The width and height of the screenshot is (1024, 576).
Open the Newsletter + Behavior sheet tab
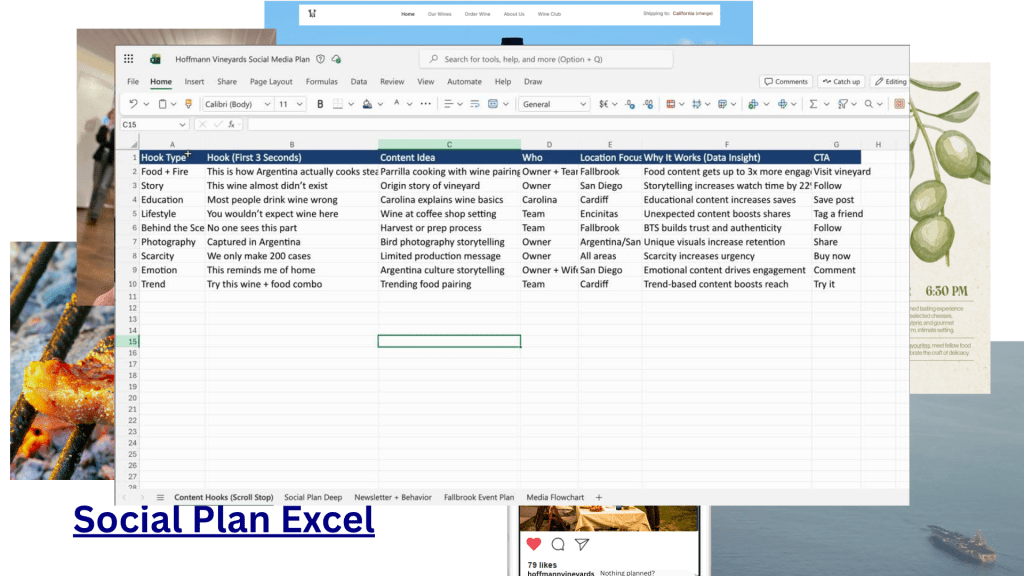pos(392,498)
